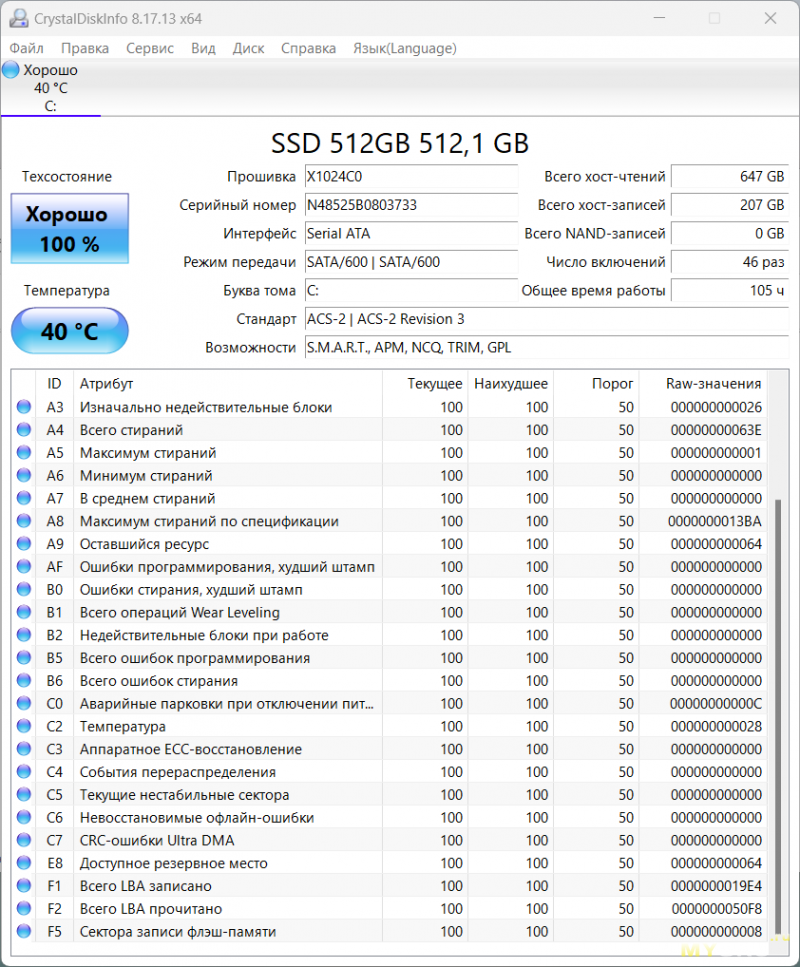Click the Хорошо 100 % health status button
Screen dimensions: 800x967
pos(70,229)
